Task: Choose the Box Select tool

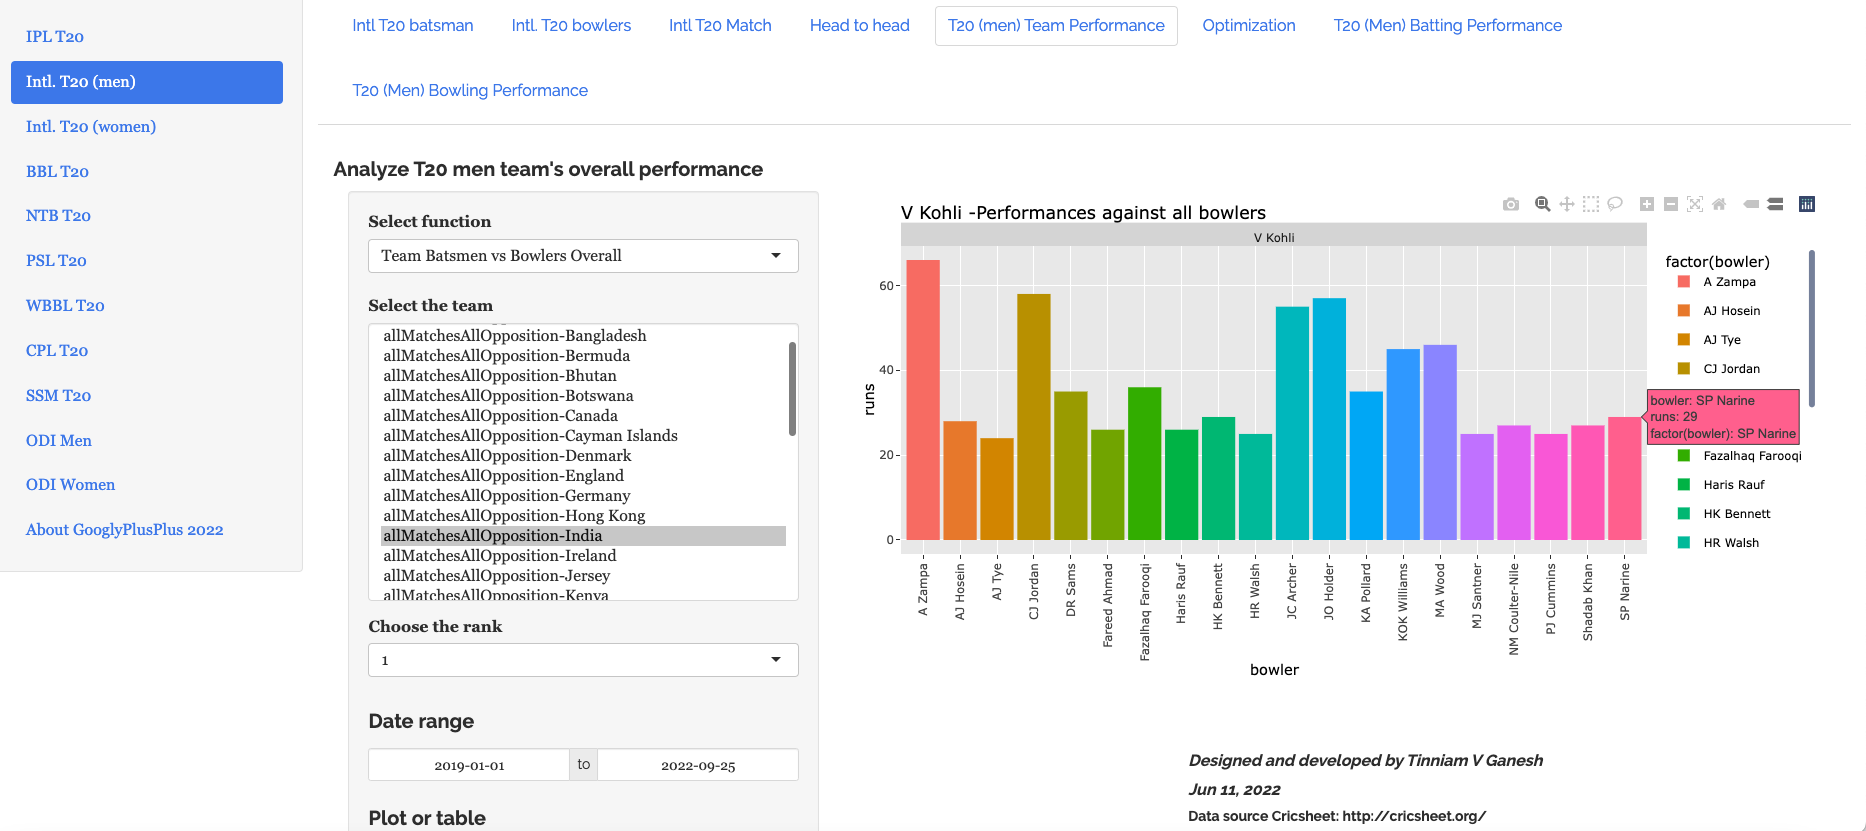Action: (x=1590, y=204)
